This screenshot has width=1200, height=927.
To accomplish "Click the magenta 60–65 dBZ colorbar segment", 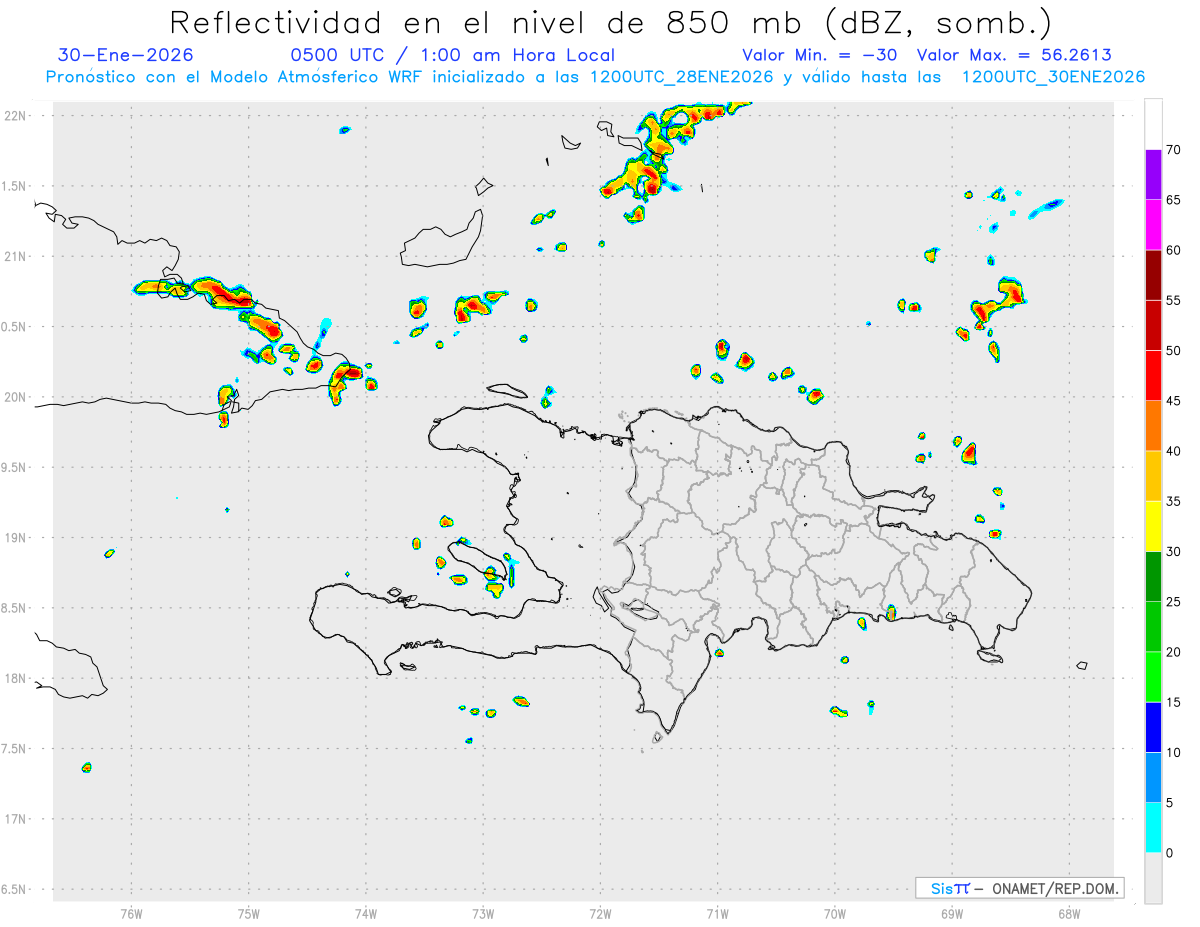I will click(1153, 225).
